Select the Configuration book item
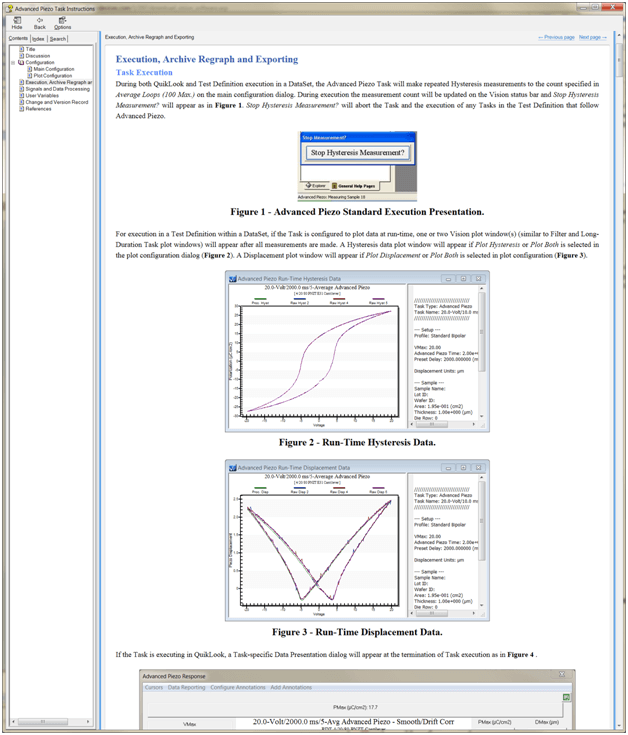 pyautogui.click(x=40, y=62)
